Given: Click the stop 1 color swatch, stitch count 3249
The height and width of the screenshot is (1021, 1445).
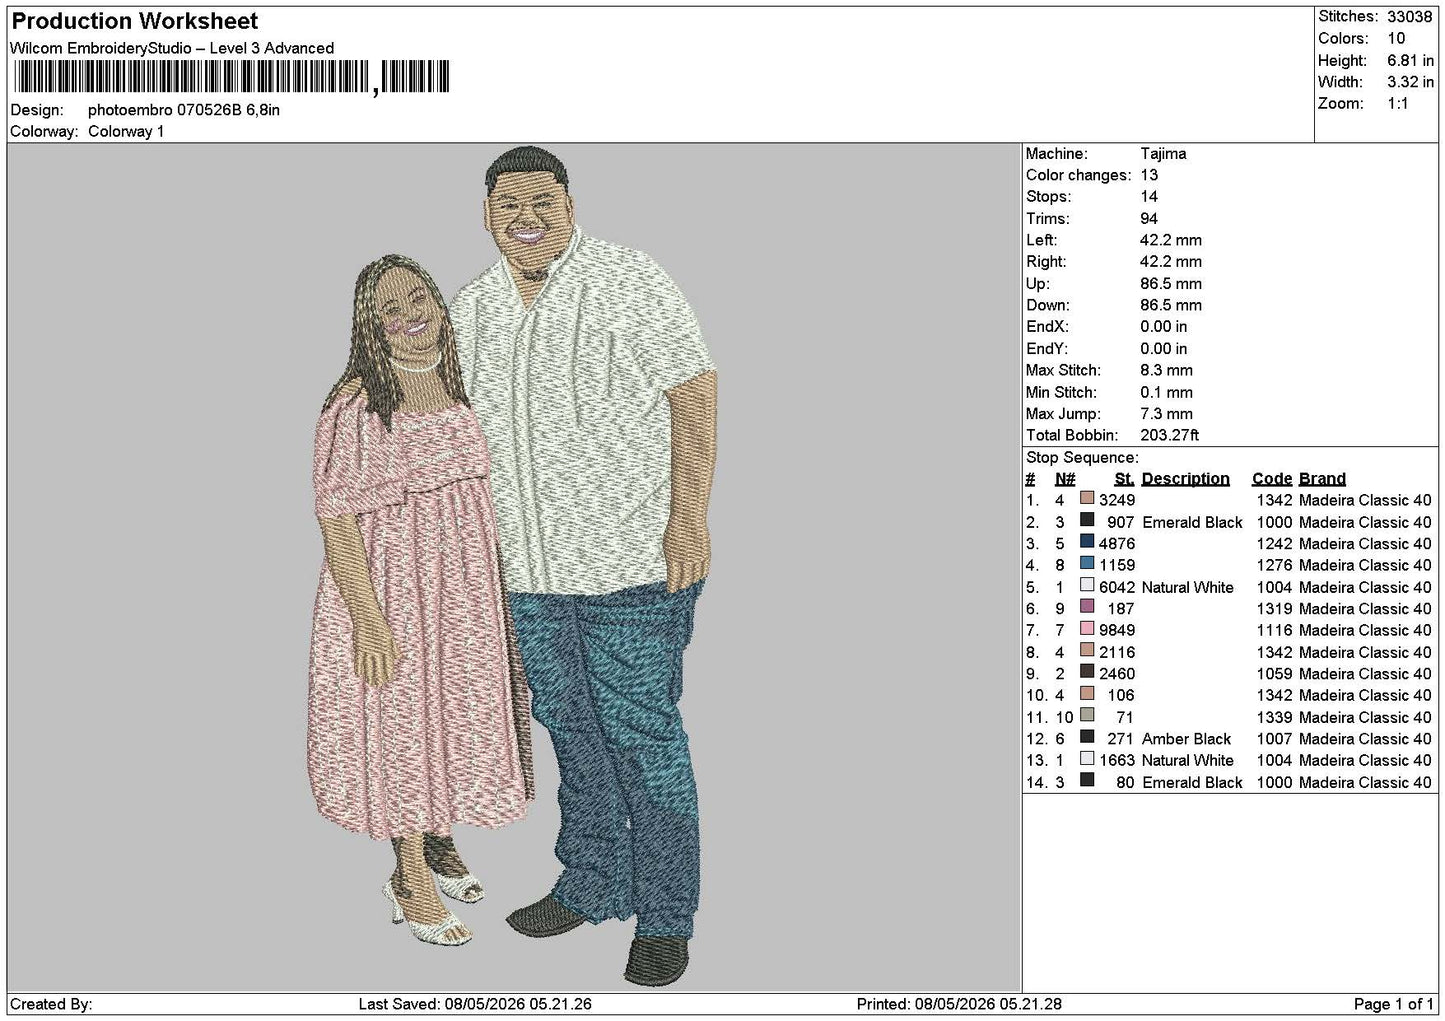Looking at the screenshot, I should 1087,499.
